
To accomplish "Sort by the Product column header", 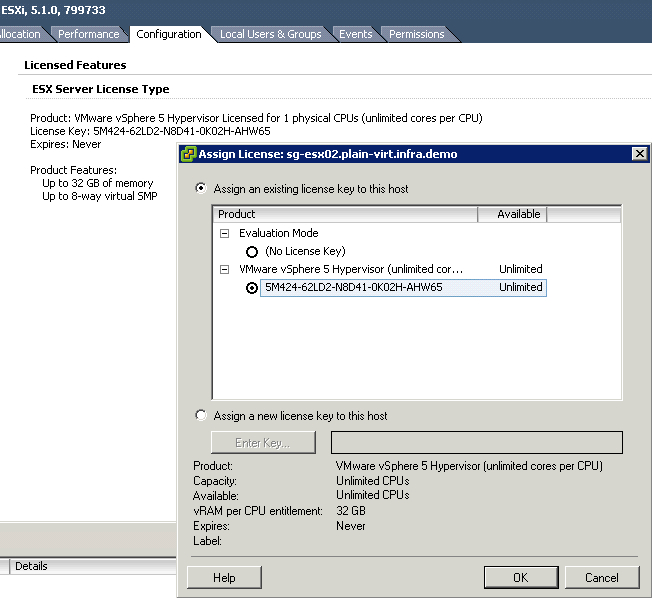I will 345,214.
